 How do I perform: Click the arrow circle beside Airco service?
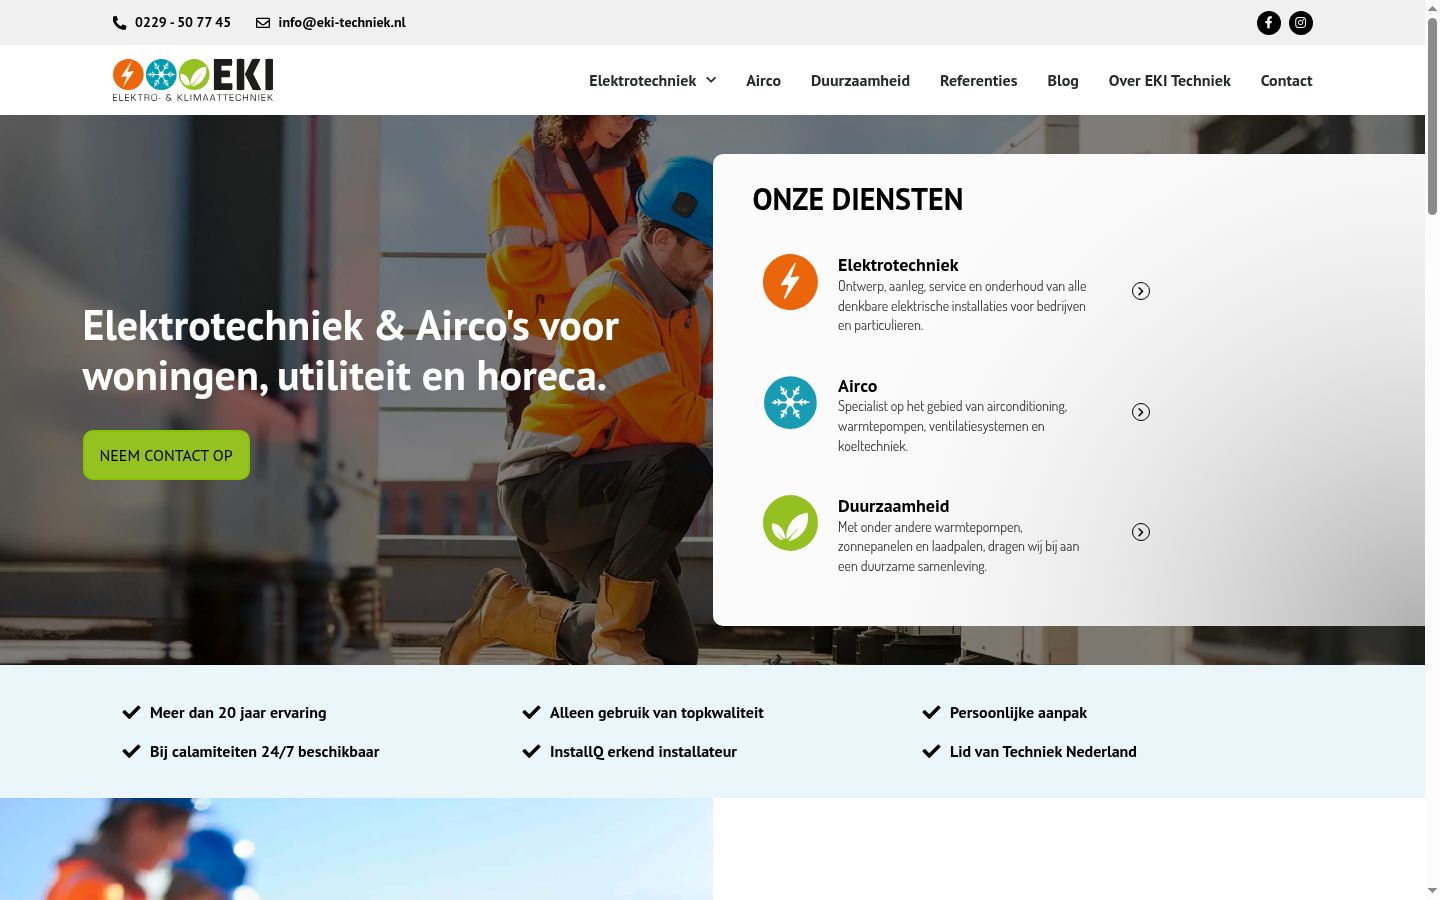(1141, 412)
